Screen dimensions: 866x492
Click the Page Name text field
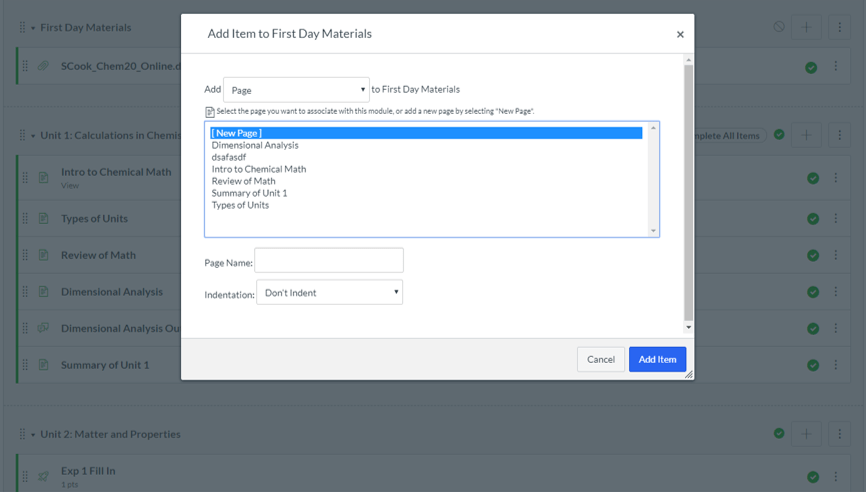pyautogui.click(x=329, y=261)
